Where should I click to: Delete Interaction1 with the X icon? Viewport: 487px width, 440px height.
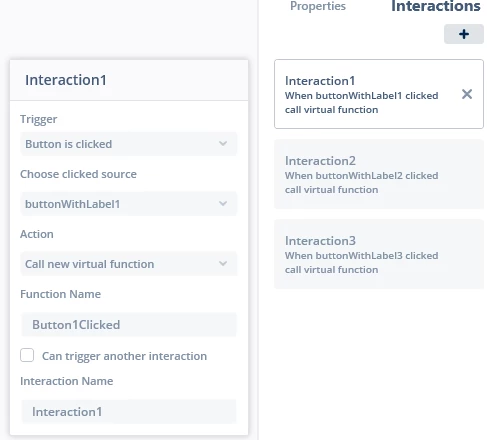[x=467, y=94]
